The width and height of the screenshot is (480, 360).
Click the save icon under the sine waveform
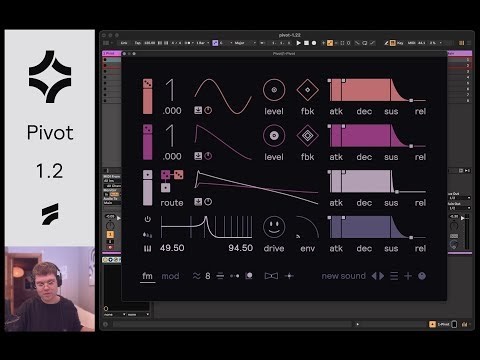(198, 110)
